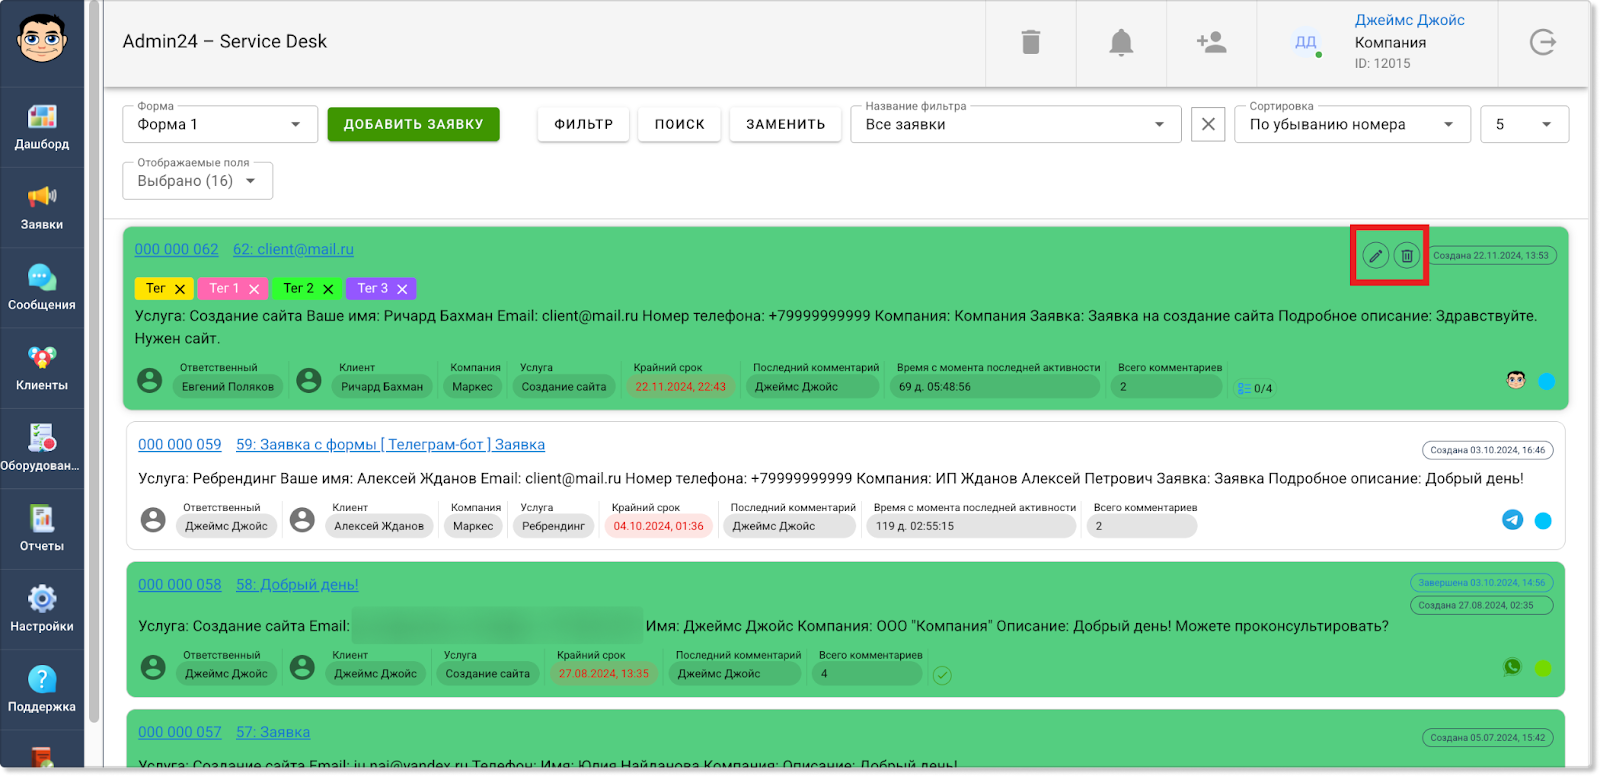Image resolution: width=1600 pixels, height=776 pixels.
Task: Open the Клиенты section
Action: pos(42,368)
